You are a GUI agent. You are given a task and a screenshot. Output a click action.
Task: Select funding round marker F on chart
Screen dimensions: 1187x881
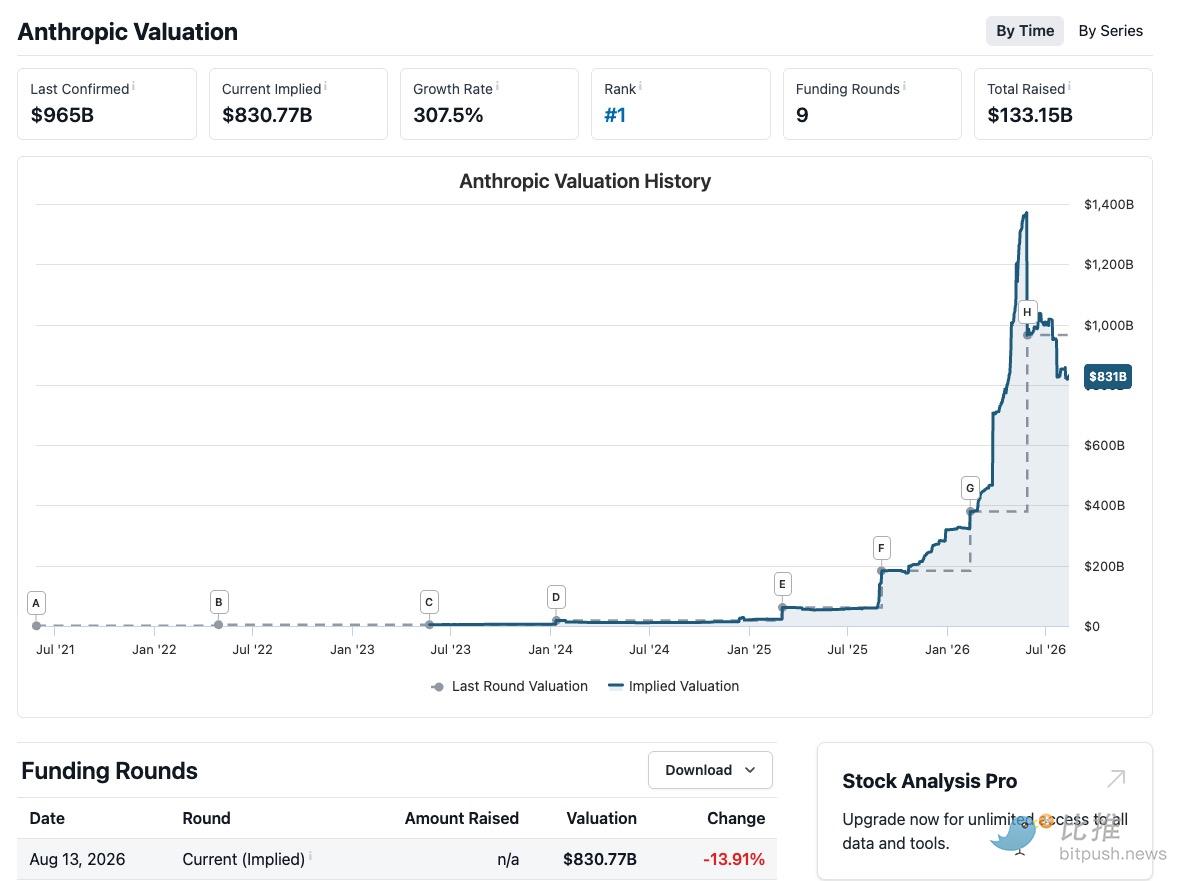(880, 547)
